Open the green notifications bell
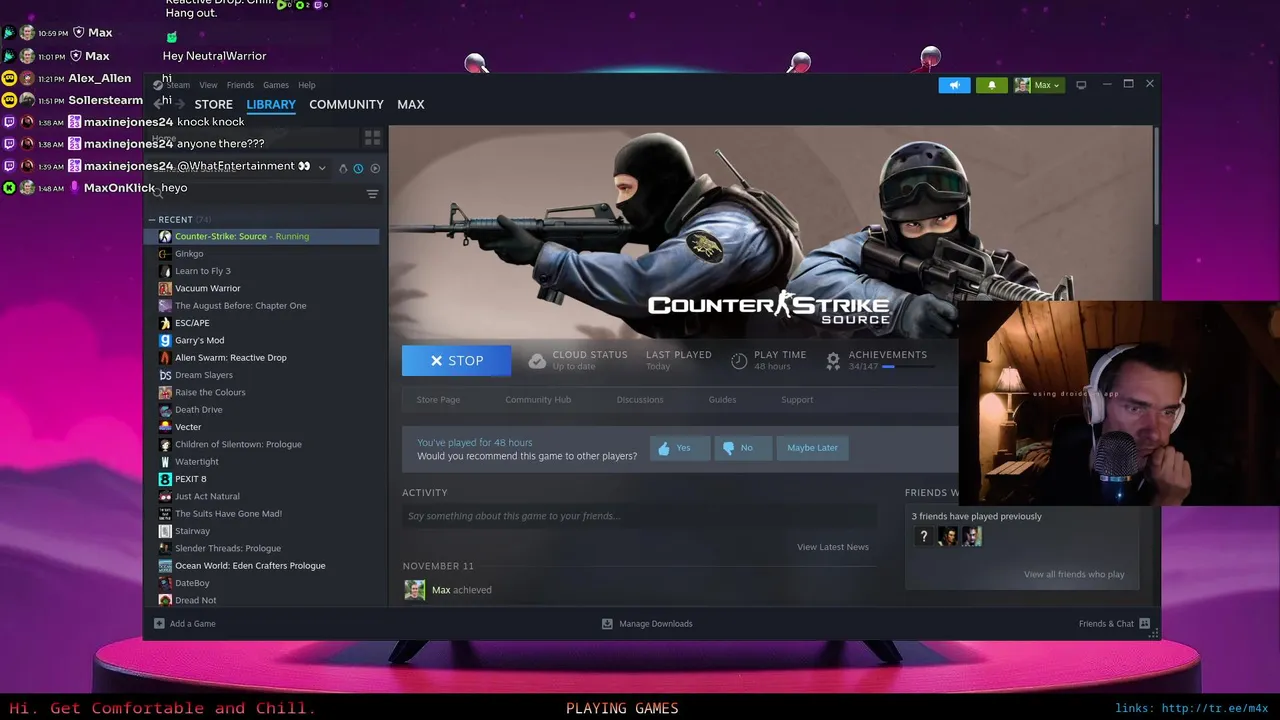Screen dimensions: 1280x720 [x=991, y=85]
